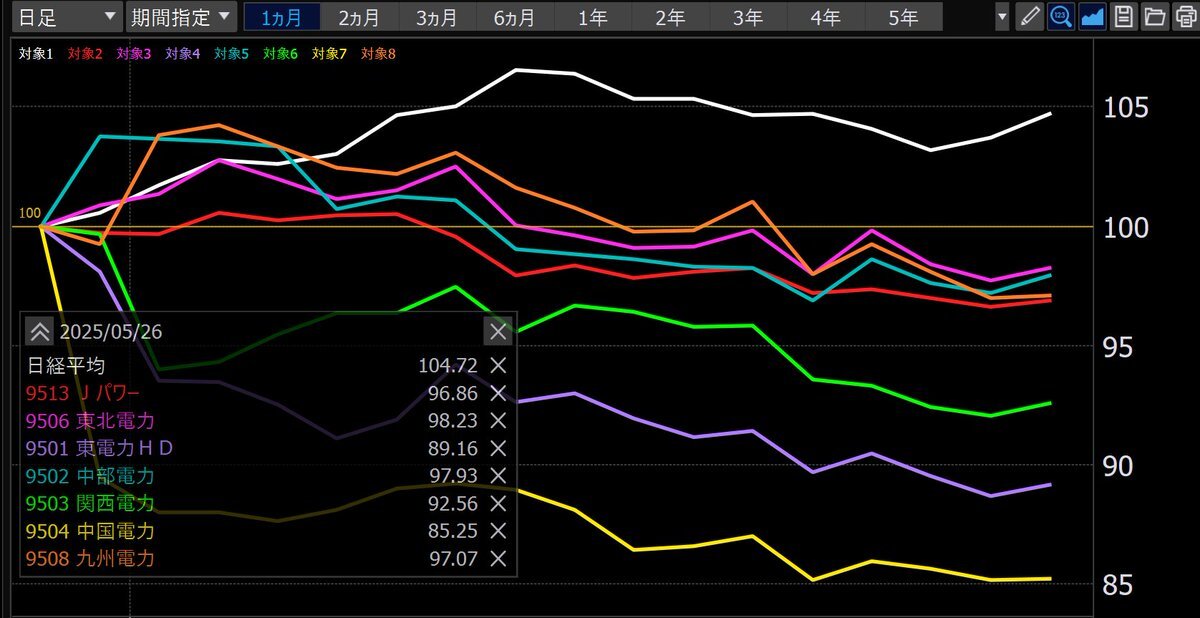The height and width of the screenshot is (618, 1200).
Task: Toggle the area chart display icon
Action: pos(1092,17)
